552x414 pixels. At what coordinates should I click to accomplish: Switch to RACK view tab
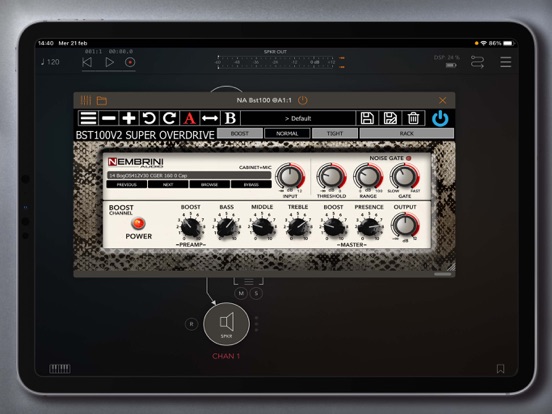[407, 133]
